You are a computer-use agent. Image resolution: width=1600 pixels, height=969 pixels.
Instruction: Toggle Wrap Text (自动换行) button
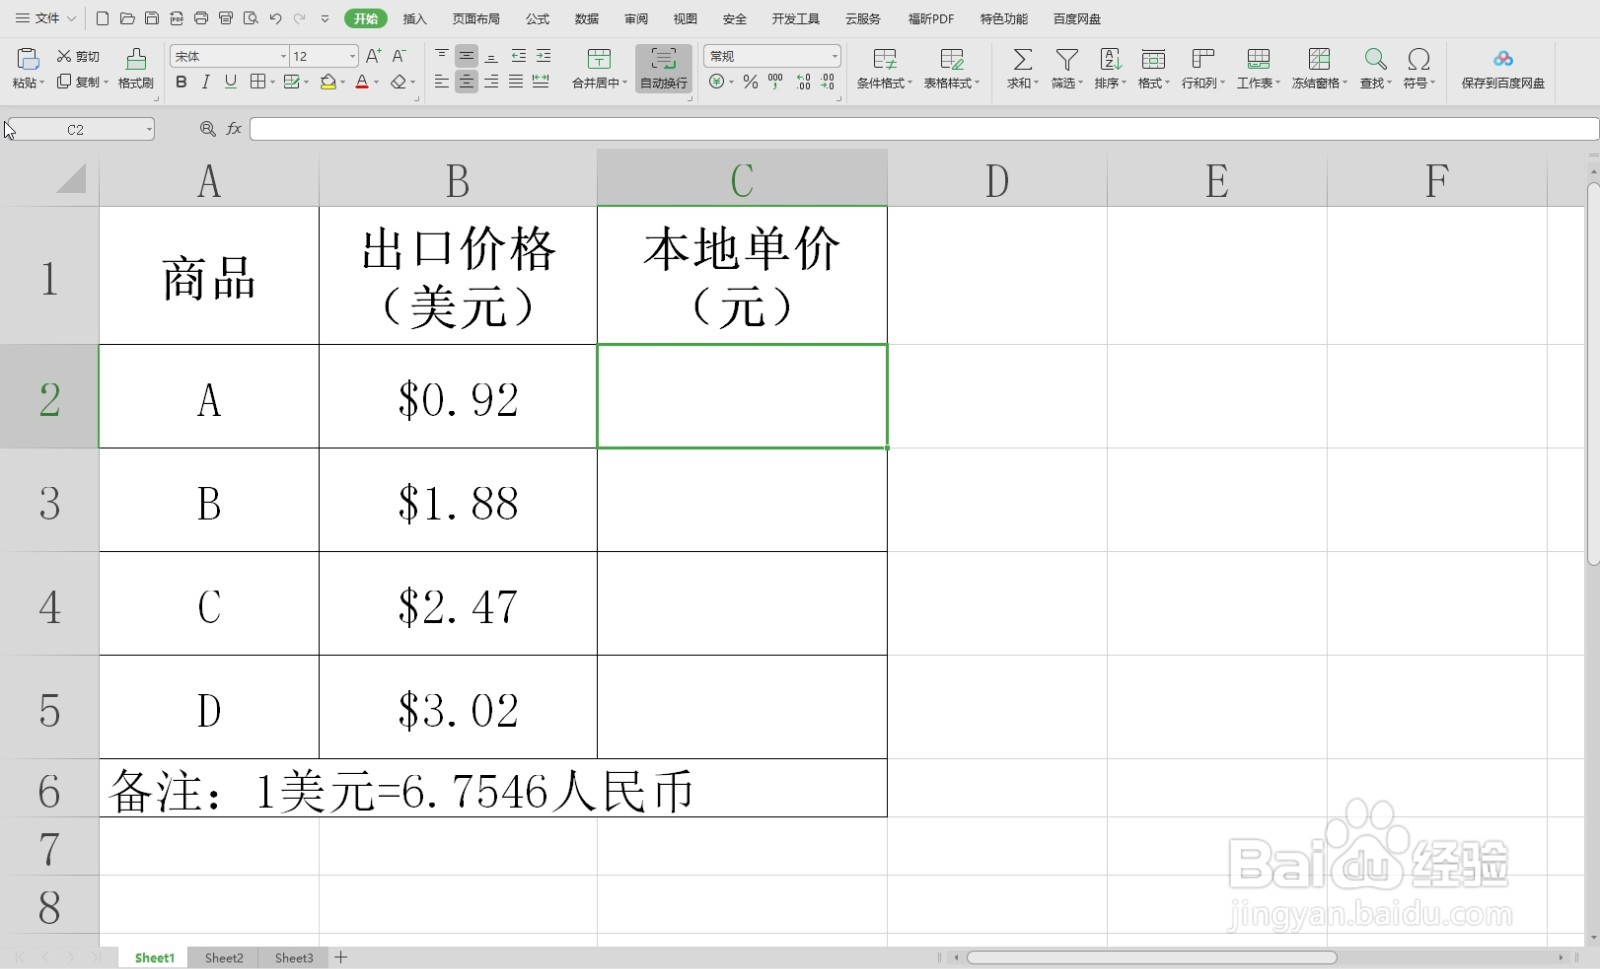[664, 68]
